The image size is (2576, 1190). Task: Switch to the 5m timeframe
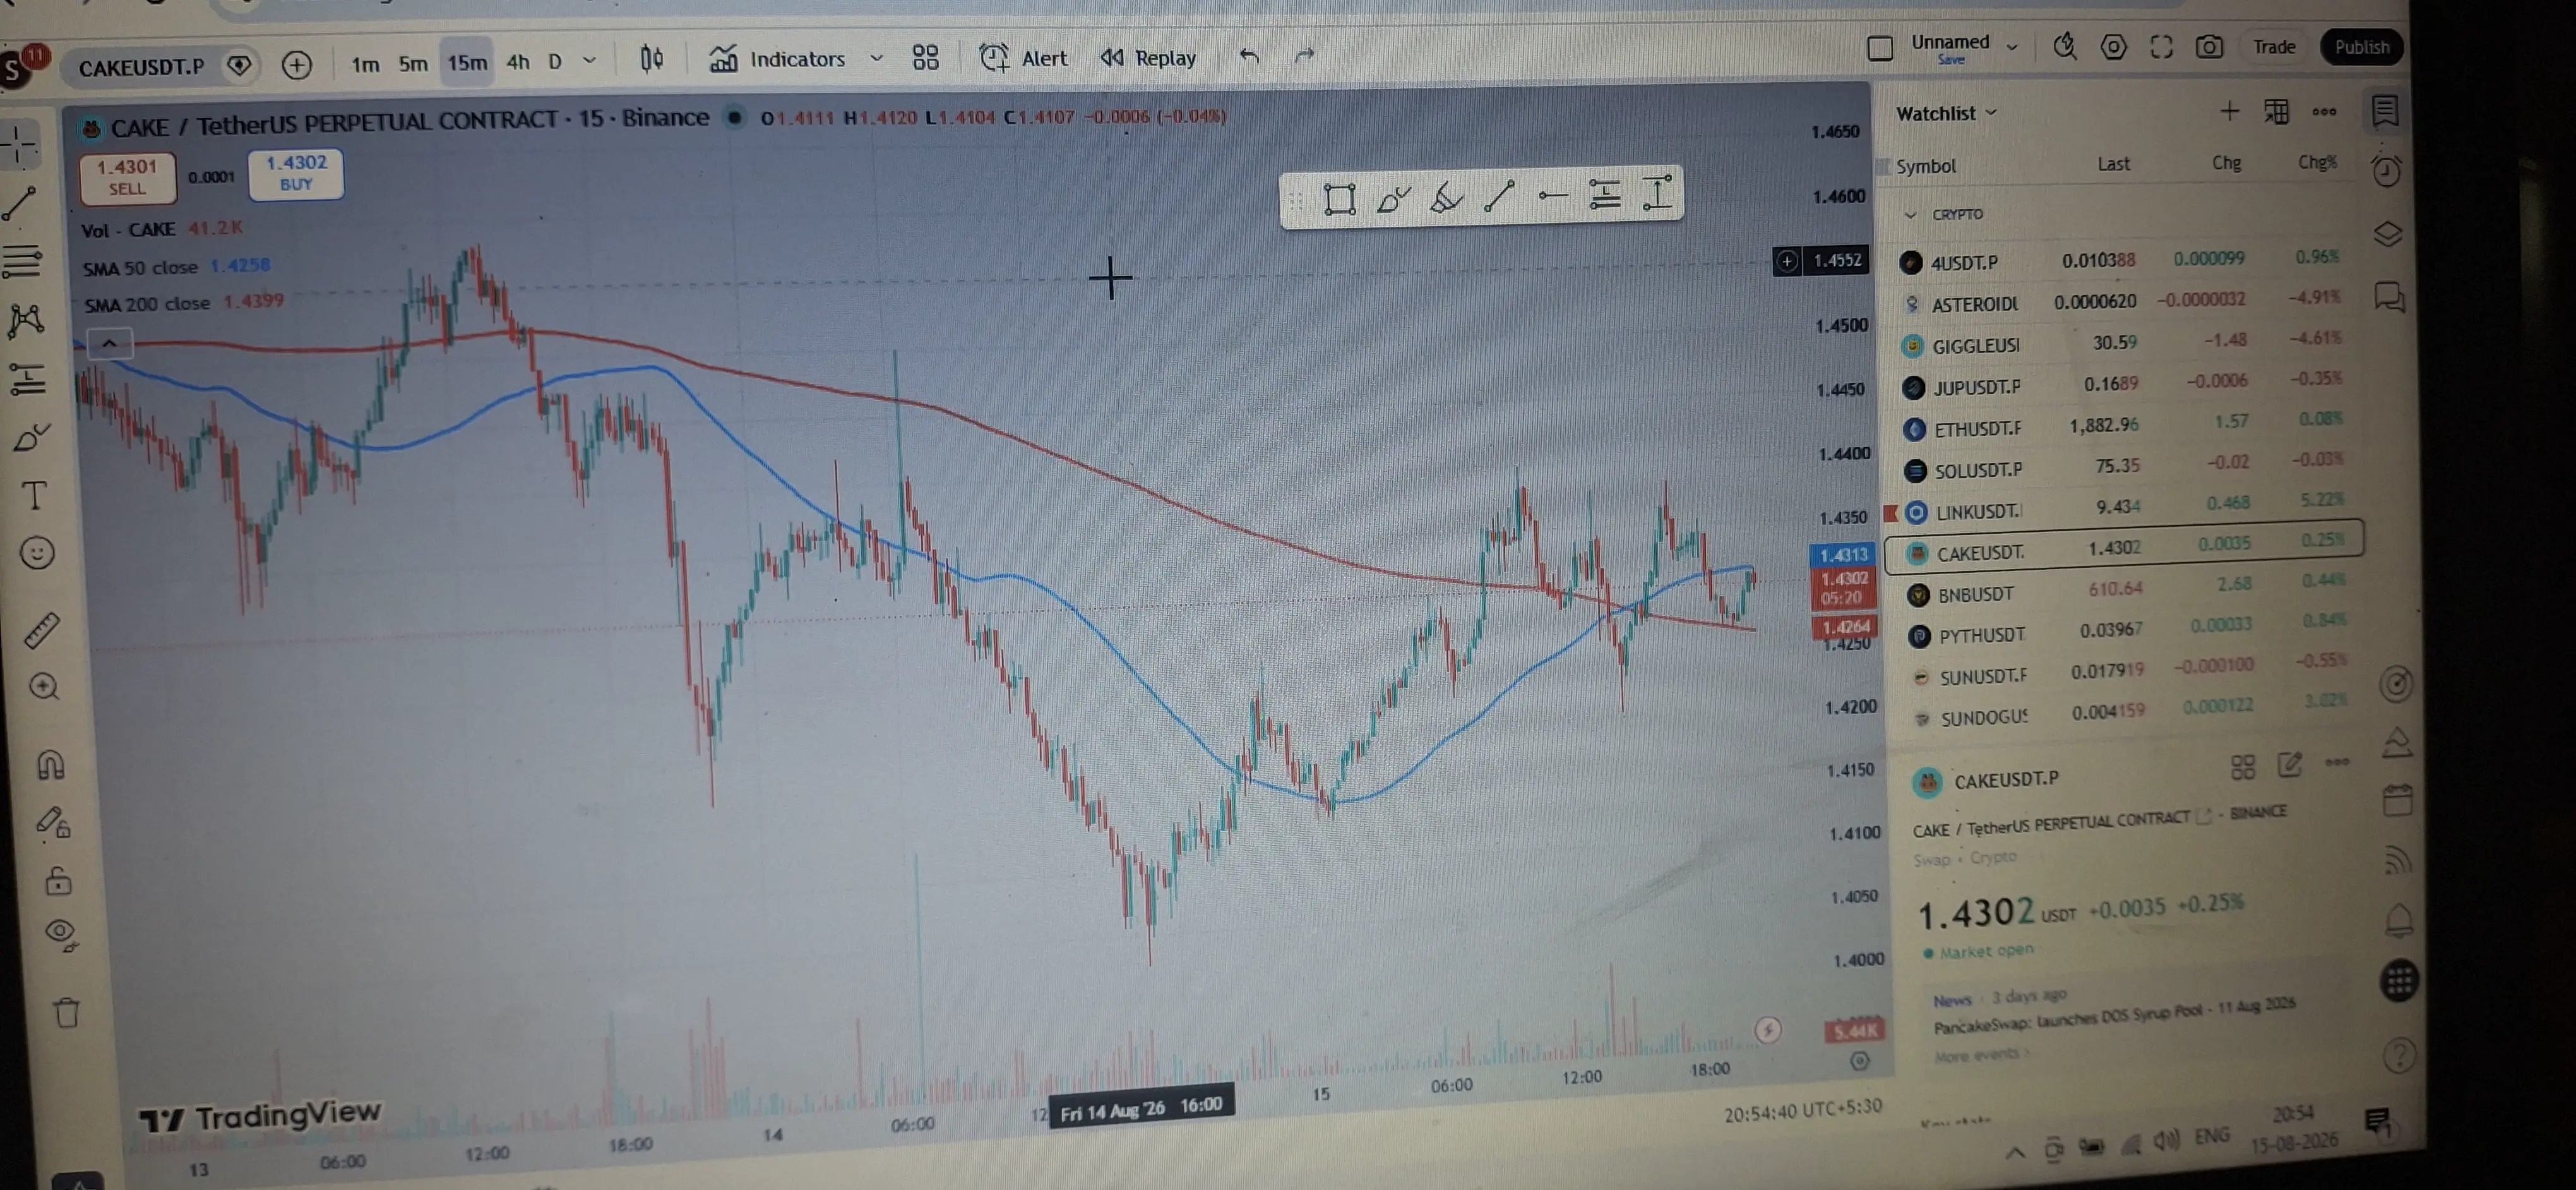tap(413, 63)
